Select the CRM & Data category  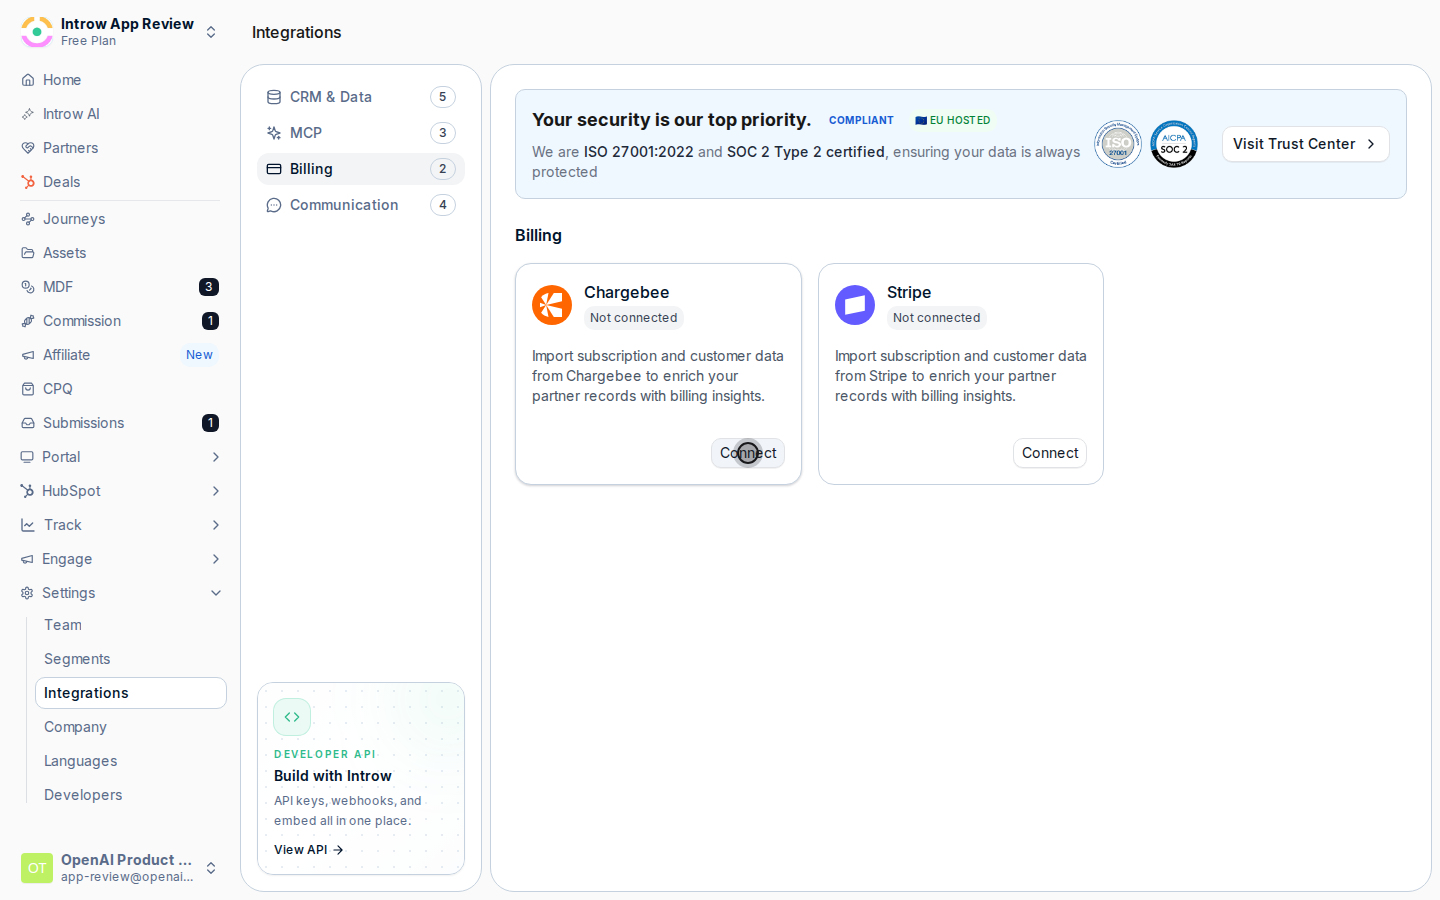click(361, 97)
